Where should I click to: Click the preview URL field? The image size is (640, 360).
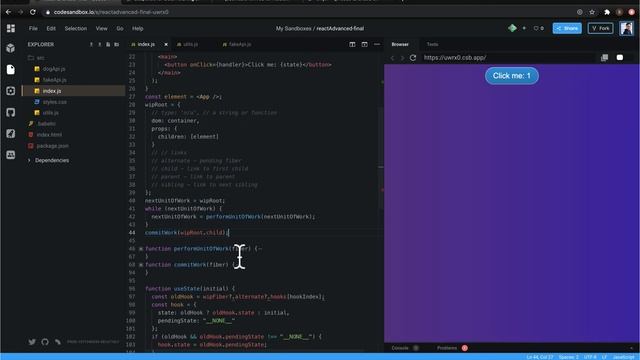(x=508, y=58)
